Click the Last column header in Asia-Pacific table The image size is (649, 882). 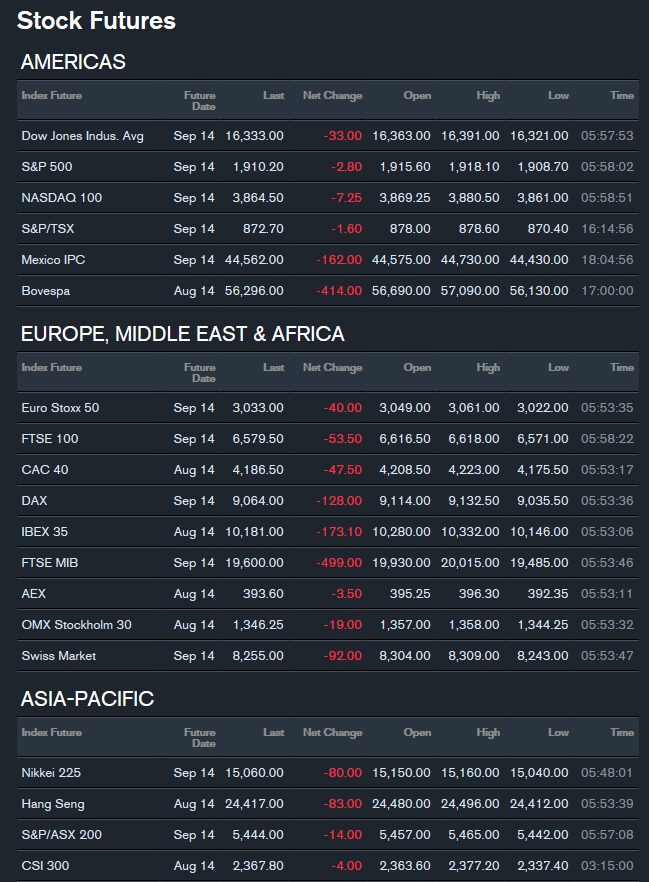[273, 732]
